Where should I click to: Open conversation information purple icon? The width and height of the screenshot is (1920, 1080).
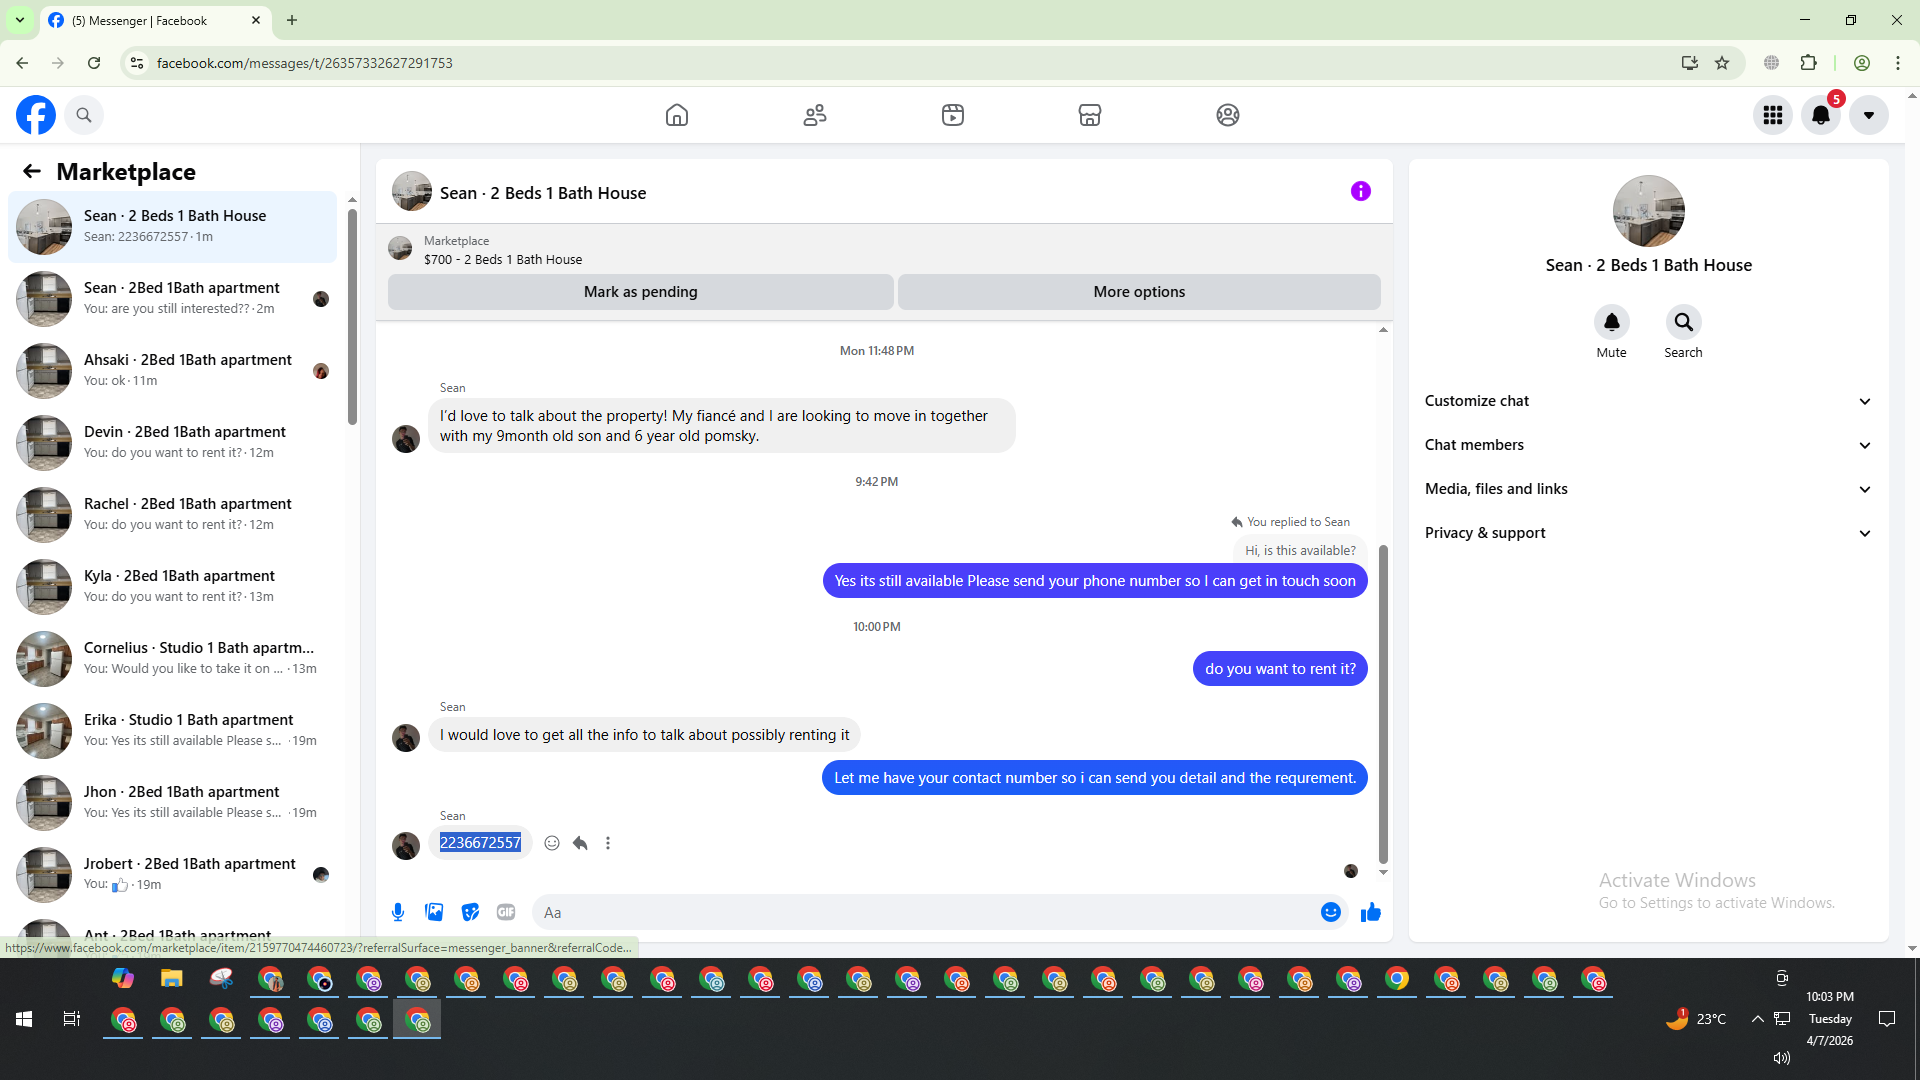click(x=1361, y=191)
